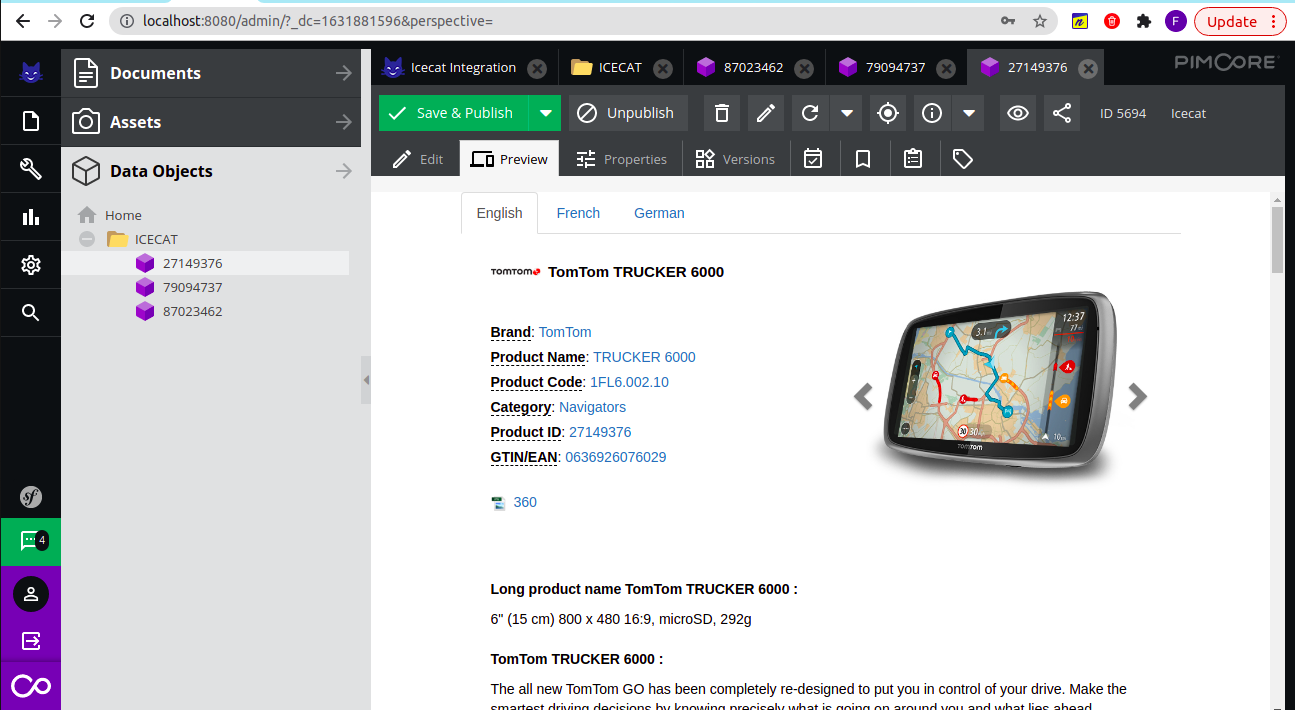Open the Marketing bar chart icon
1295x710 pixels.
coord(30,217)
